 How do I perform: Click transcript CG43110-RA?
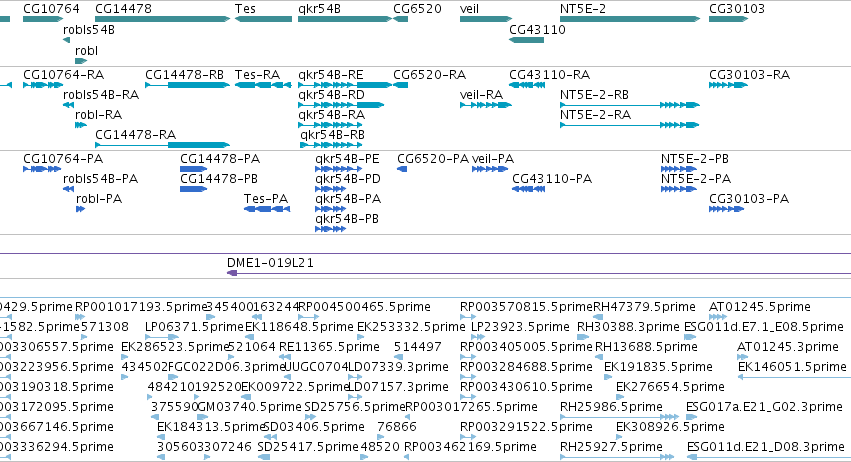click(527, 85)
